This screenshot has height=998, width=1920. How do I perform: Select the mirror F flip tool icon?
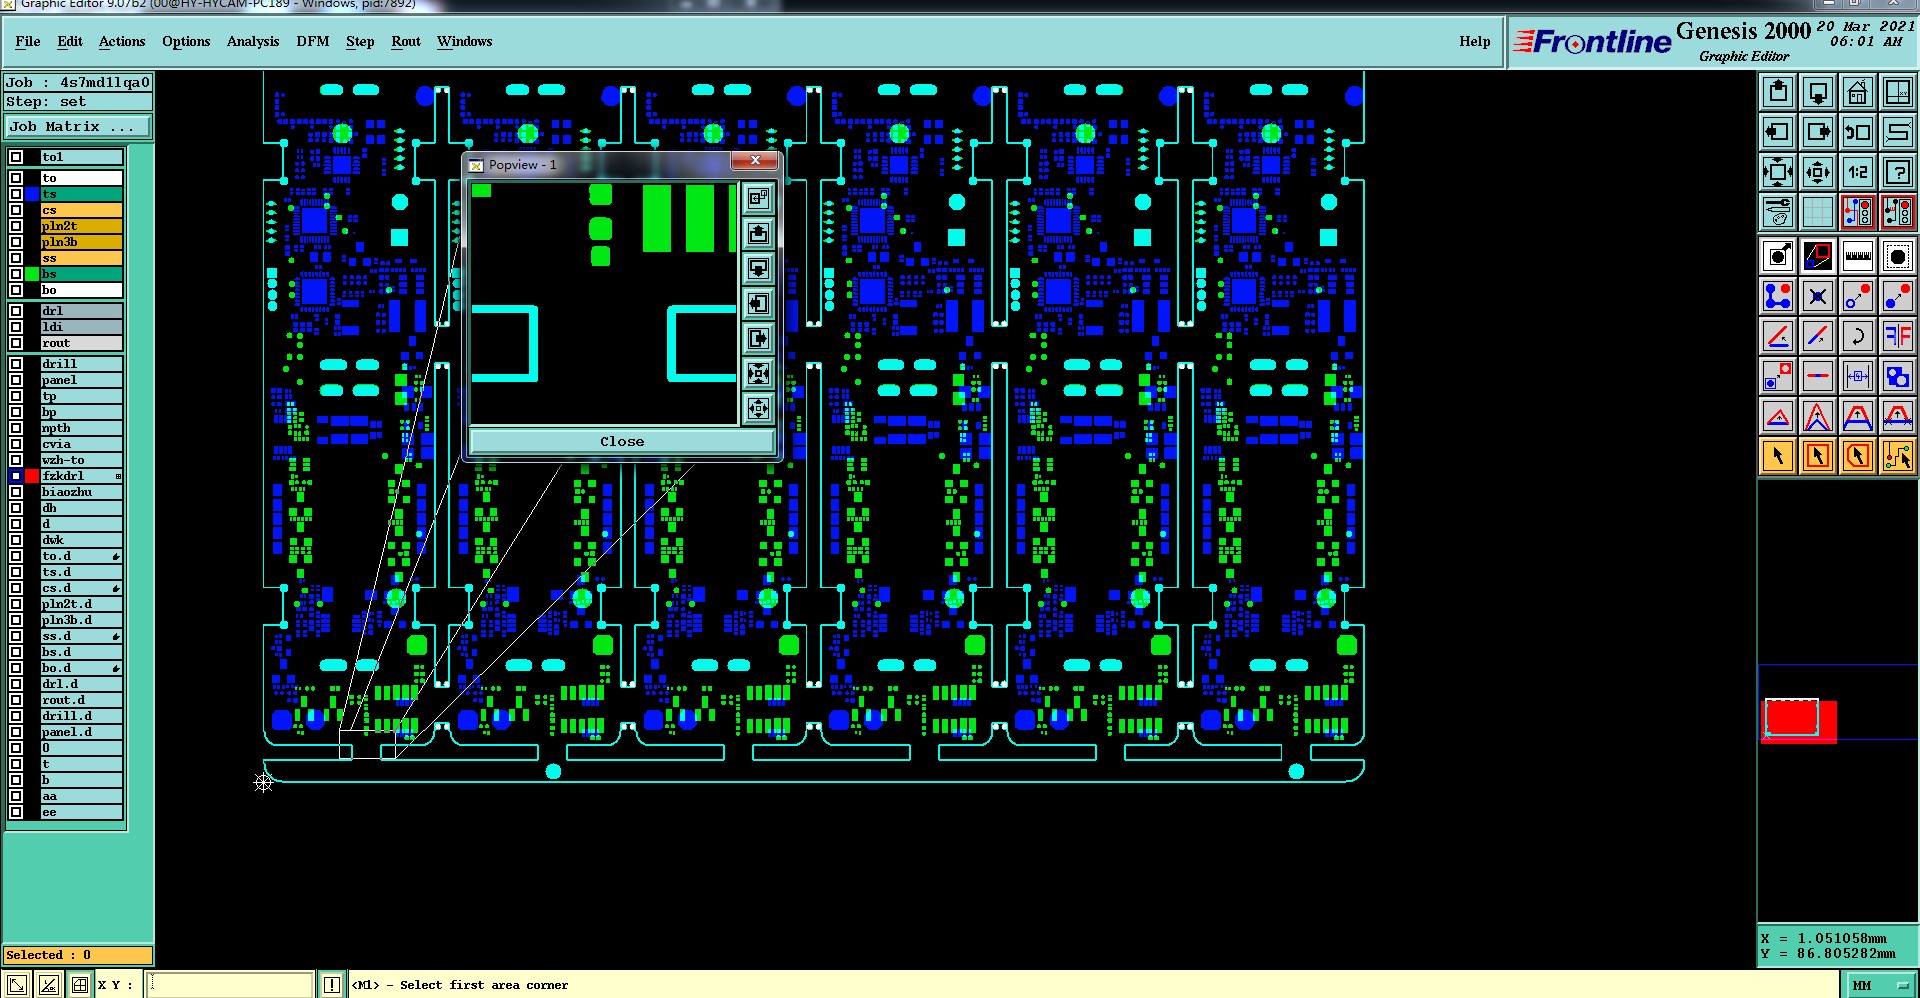pyautogui.click(x=1897, y=337)
